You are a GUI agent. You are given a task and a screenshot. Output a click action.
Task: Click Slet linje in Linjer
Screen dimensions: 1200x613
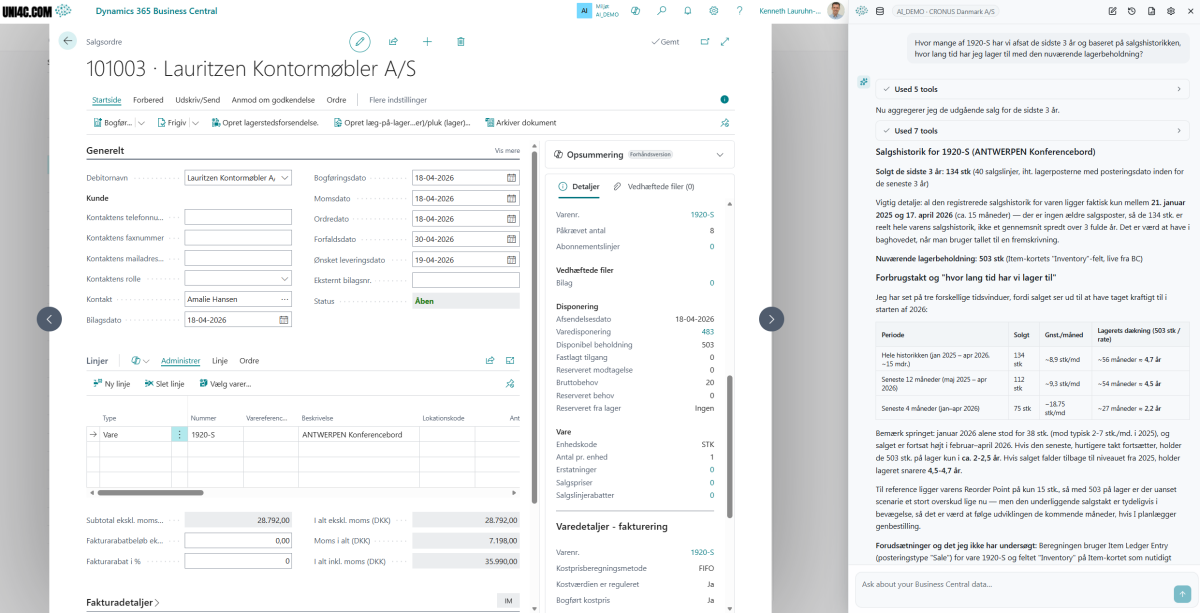pyautogui.click(x=165, y=384)
